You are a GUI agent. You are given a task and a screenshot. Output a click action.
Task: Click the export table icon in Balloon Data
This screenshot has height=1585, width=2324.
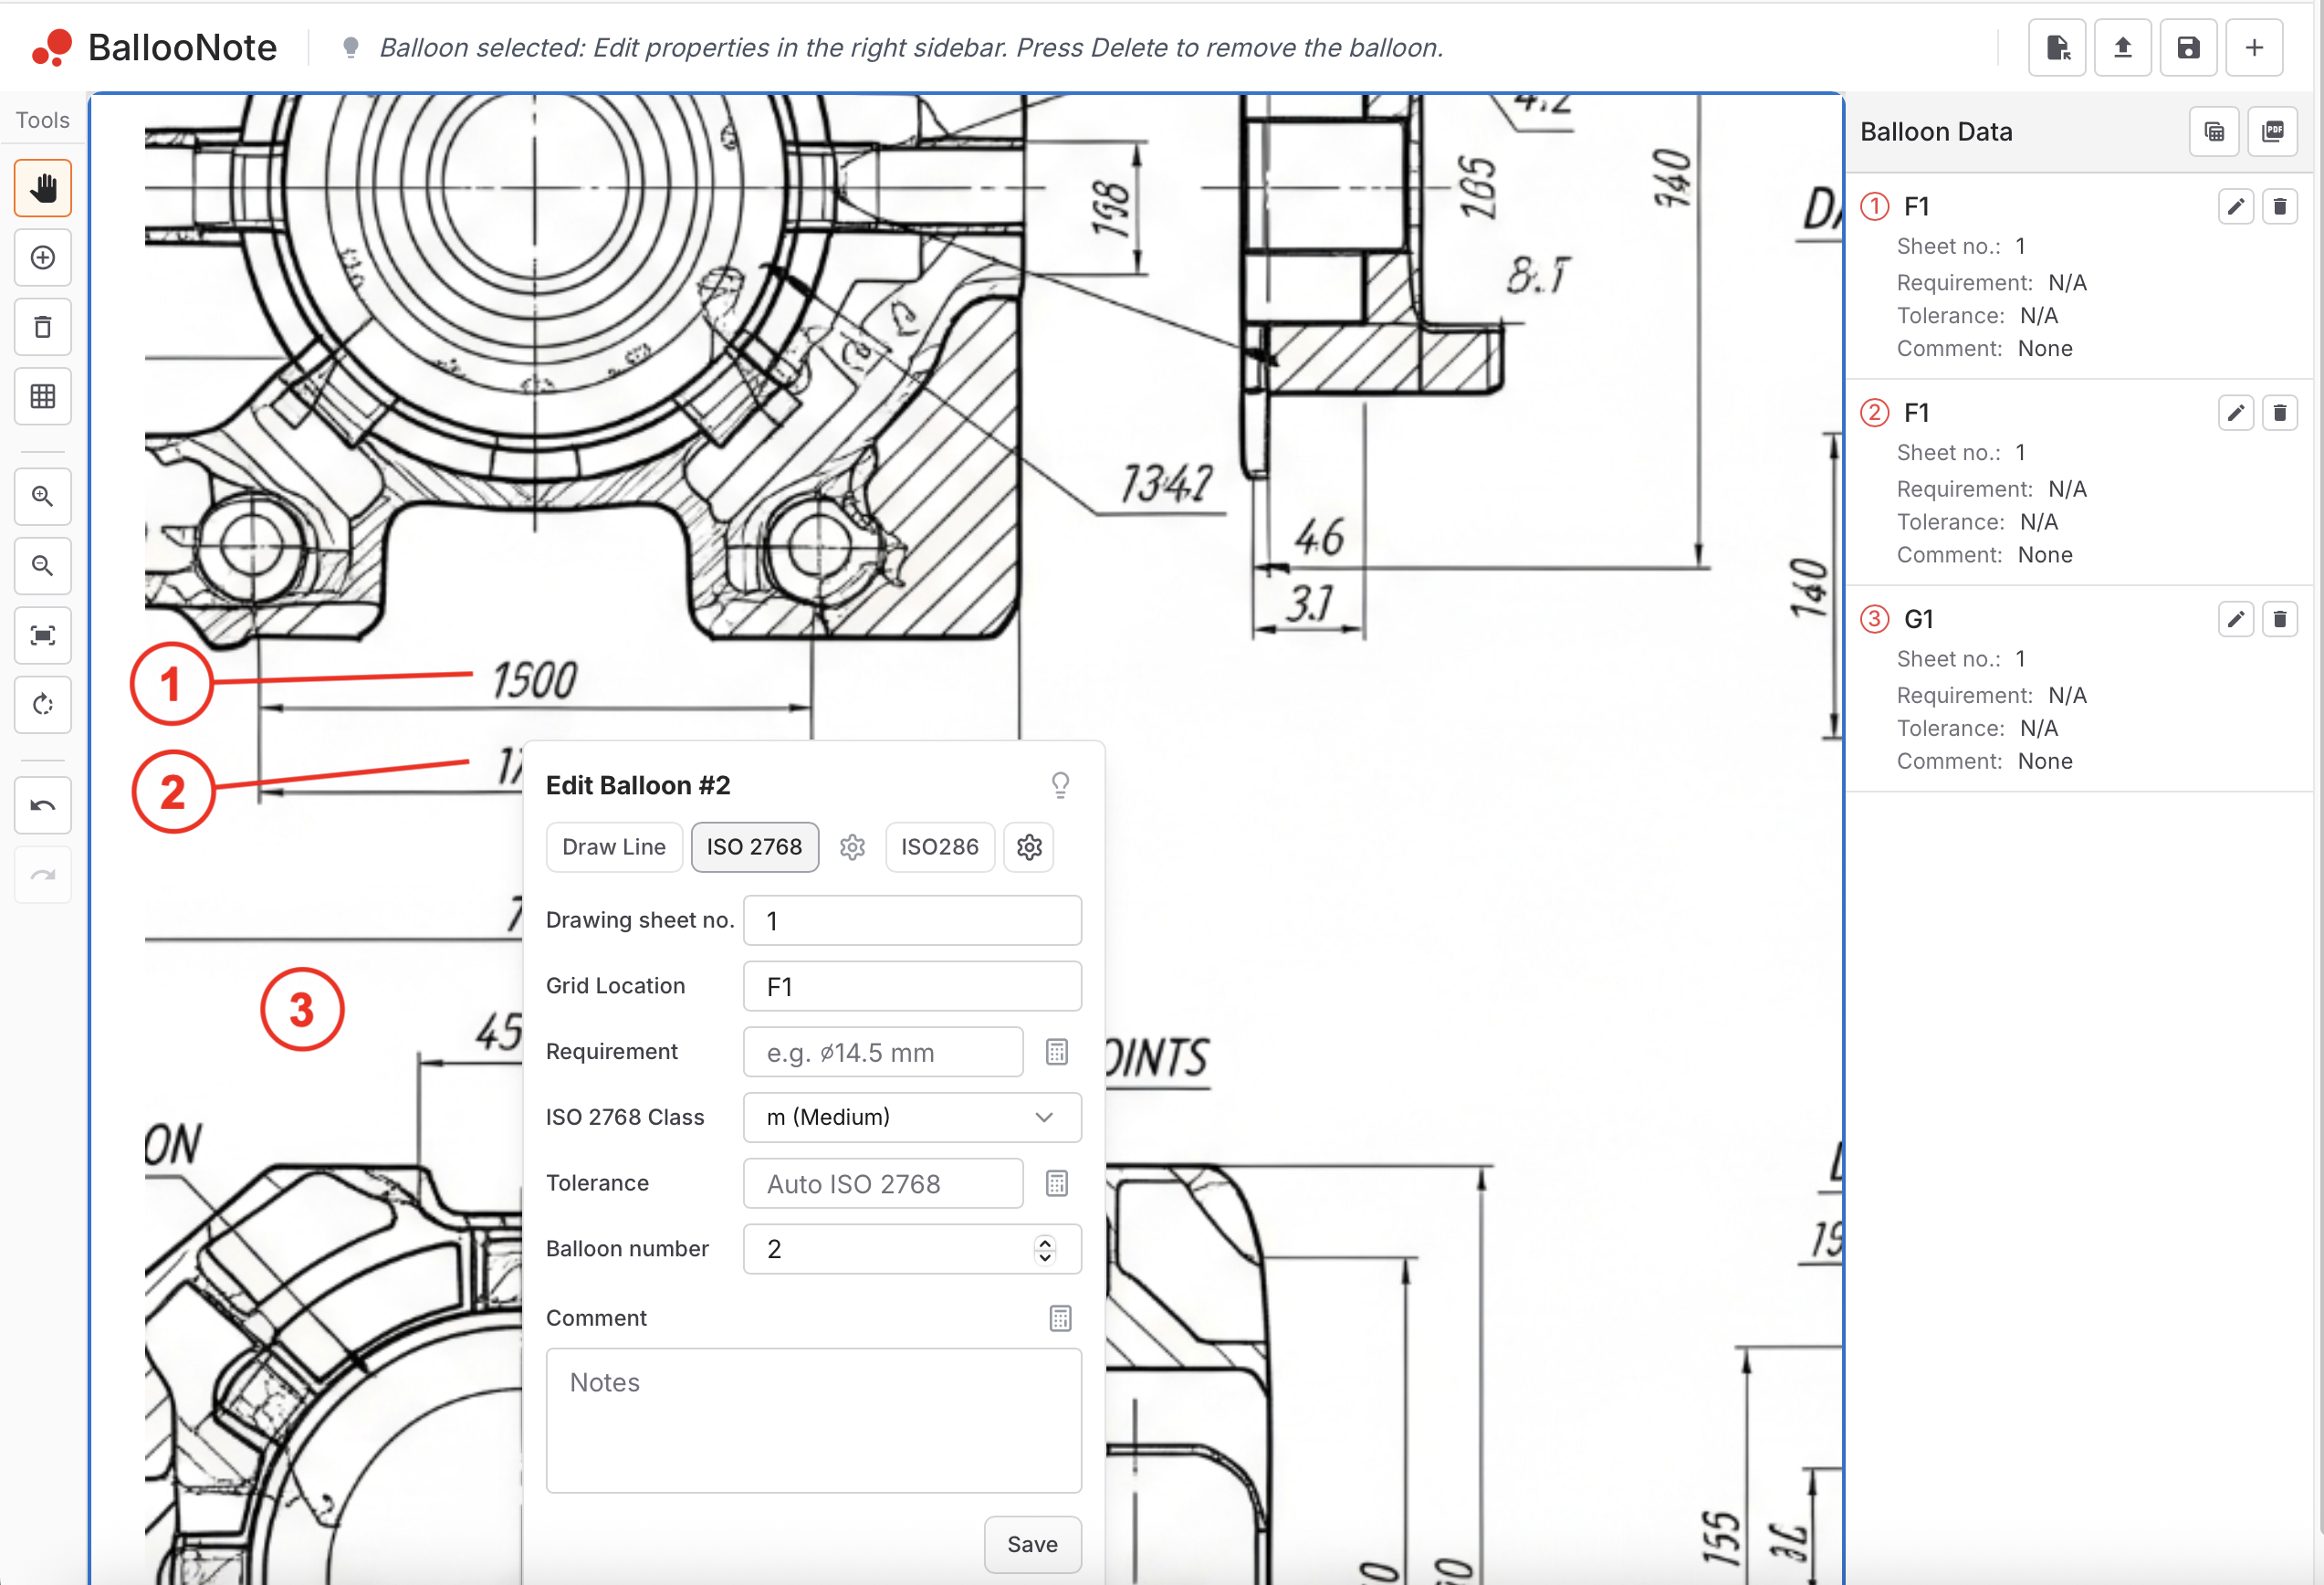[x=2214, y=132]
